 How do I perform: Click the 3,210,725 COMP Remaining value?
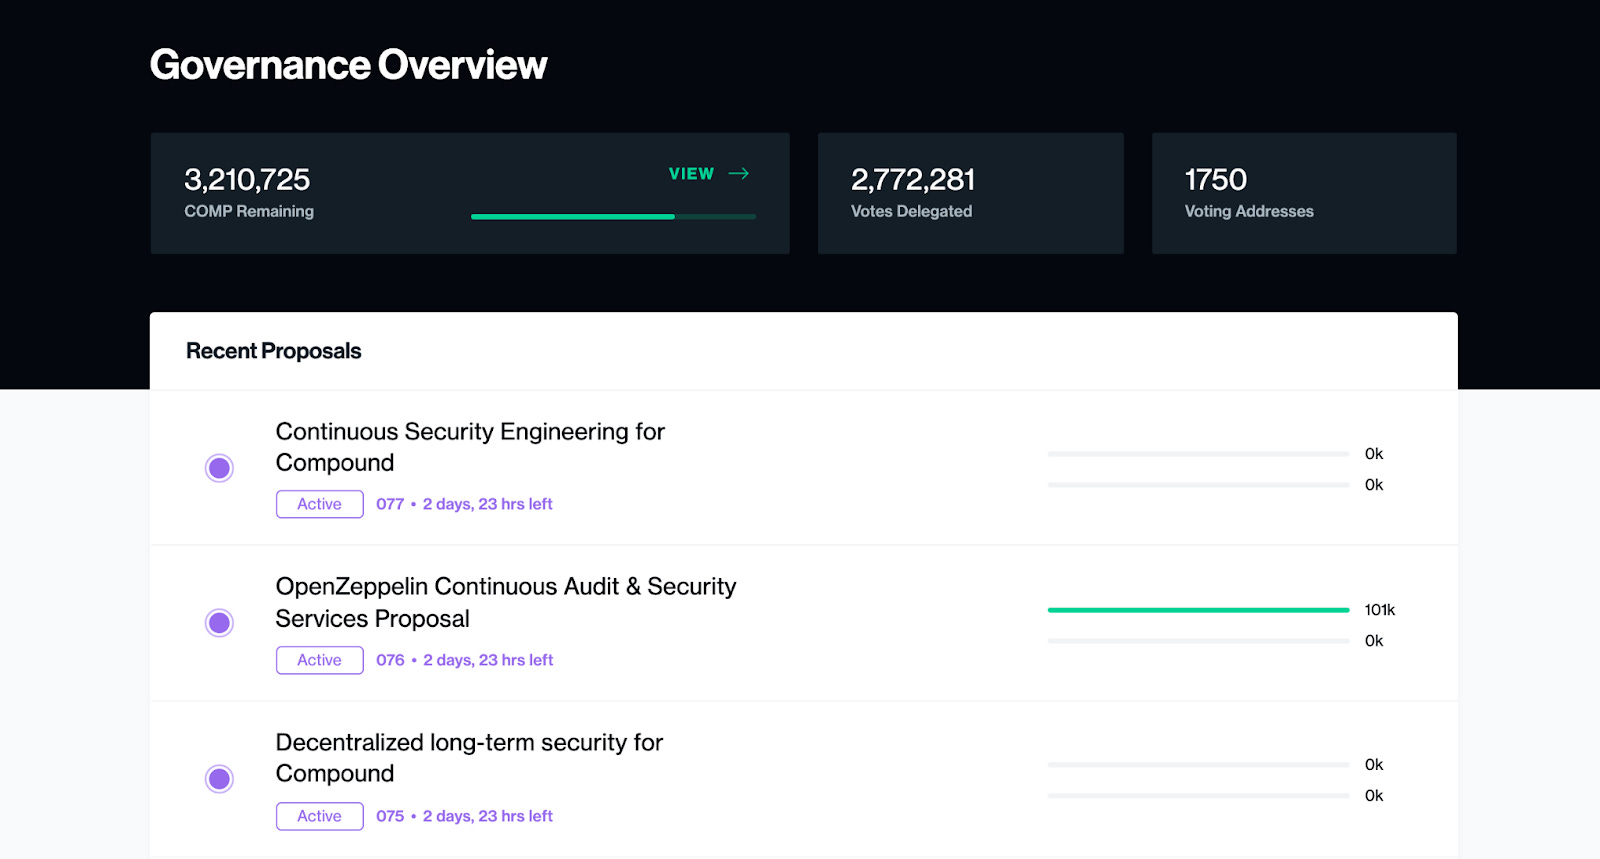247,180
